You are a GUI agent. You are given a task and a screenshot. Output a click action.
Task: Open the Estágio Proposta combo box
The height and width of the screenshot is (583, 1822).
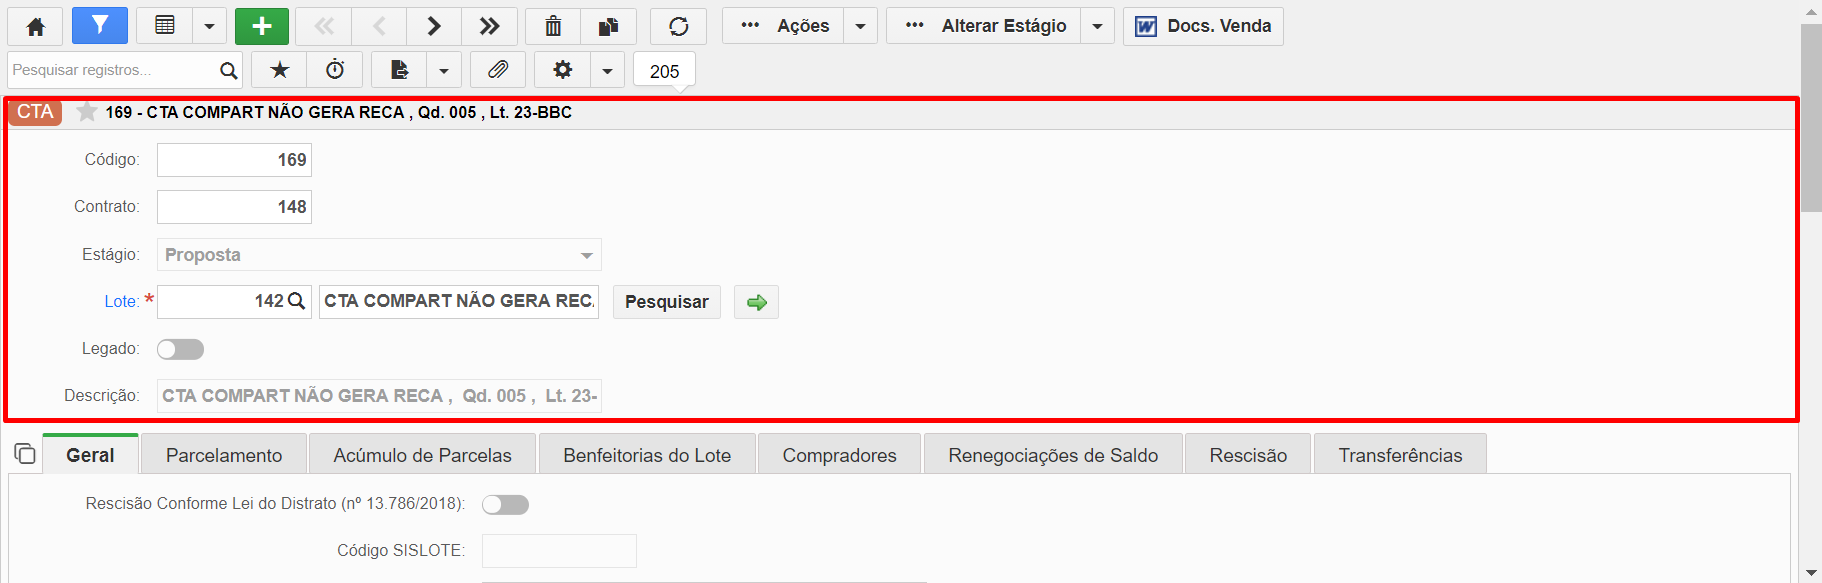tap(379, 255)
